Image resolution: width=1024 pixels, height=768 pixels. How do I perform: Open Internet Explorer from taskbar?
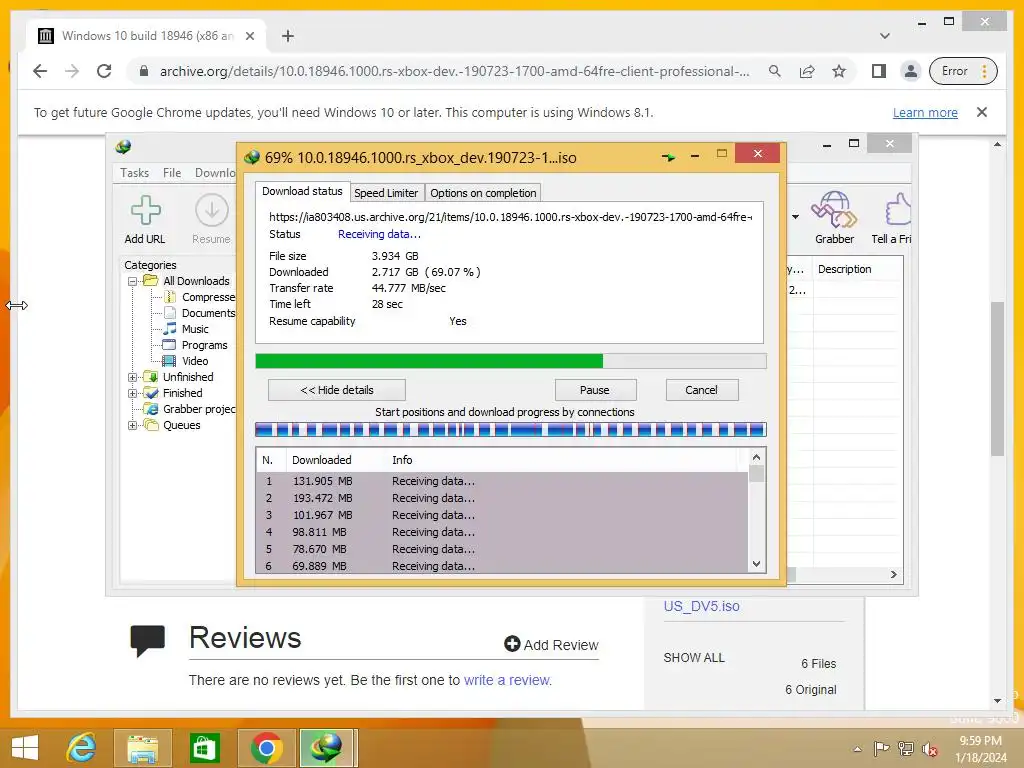coord(82,748)
